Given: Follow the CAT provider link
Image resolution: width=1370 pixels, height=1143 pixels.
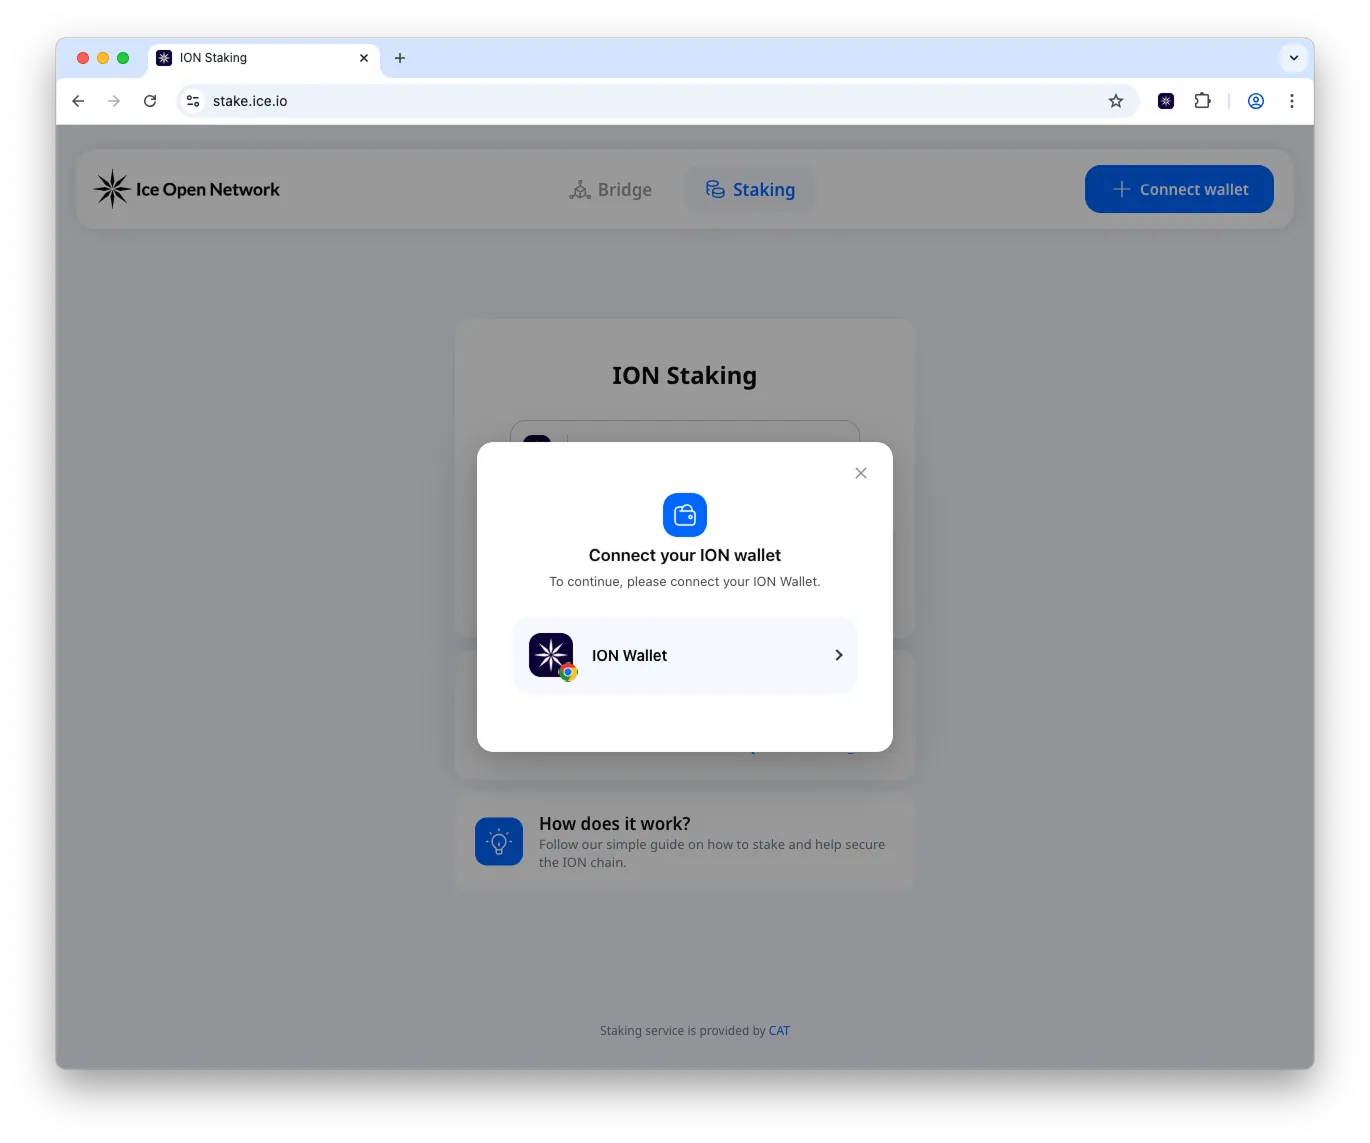Looking at the screenshot, I should tap(779, 1031).
